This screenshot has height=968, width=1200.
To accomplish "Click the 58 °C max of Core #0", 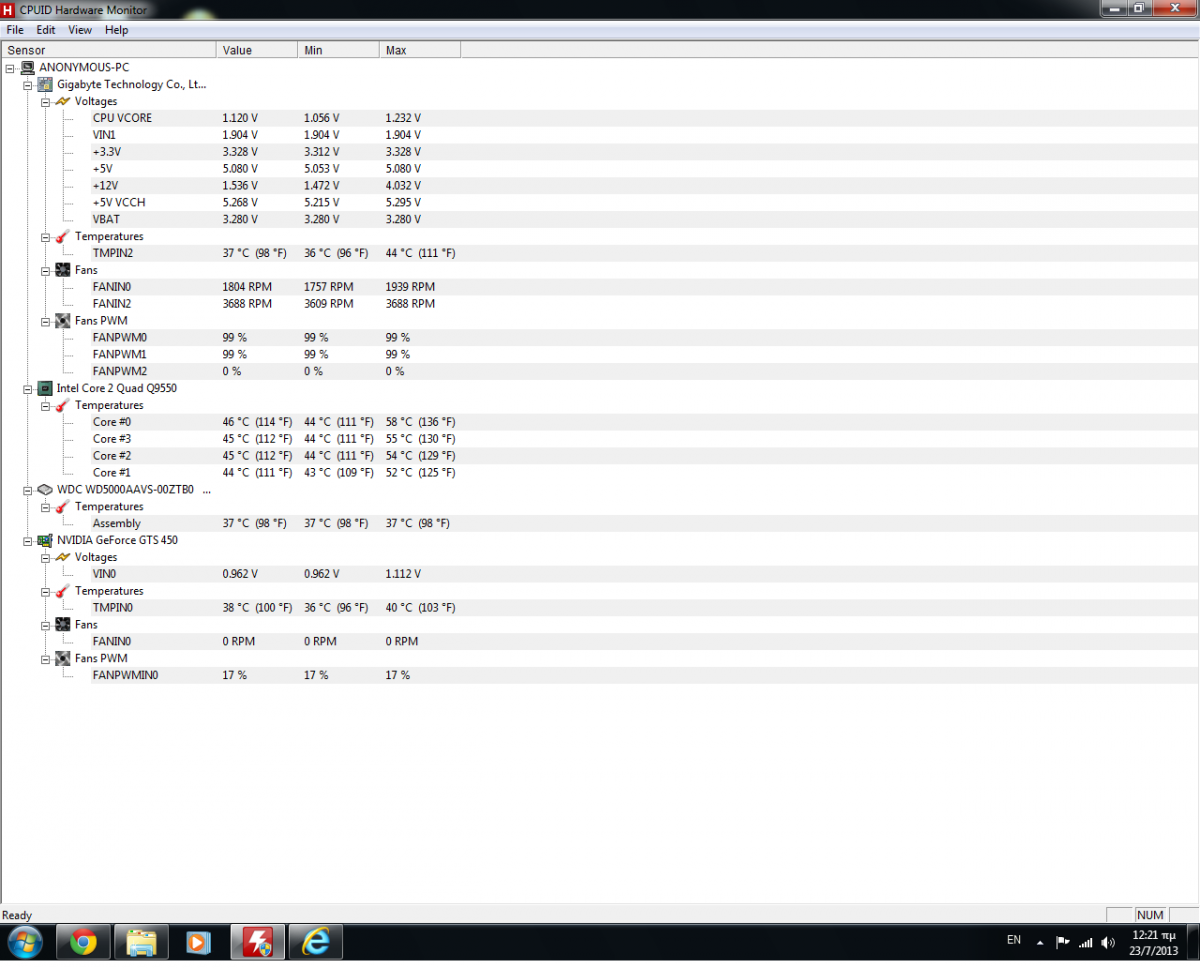I will coord(420,422).
